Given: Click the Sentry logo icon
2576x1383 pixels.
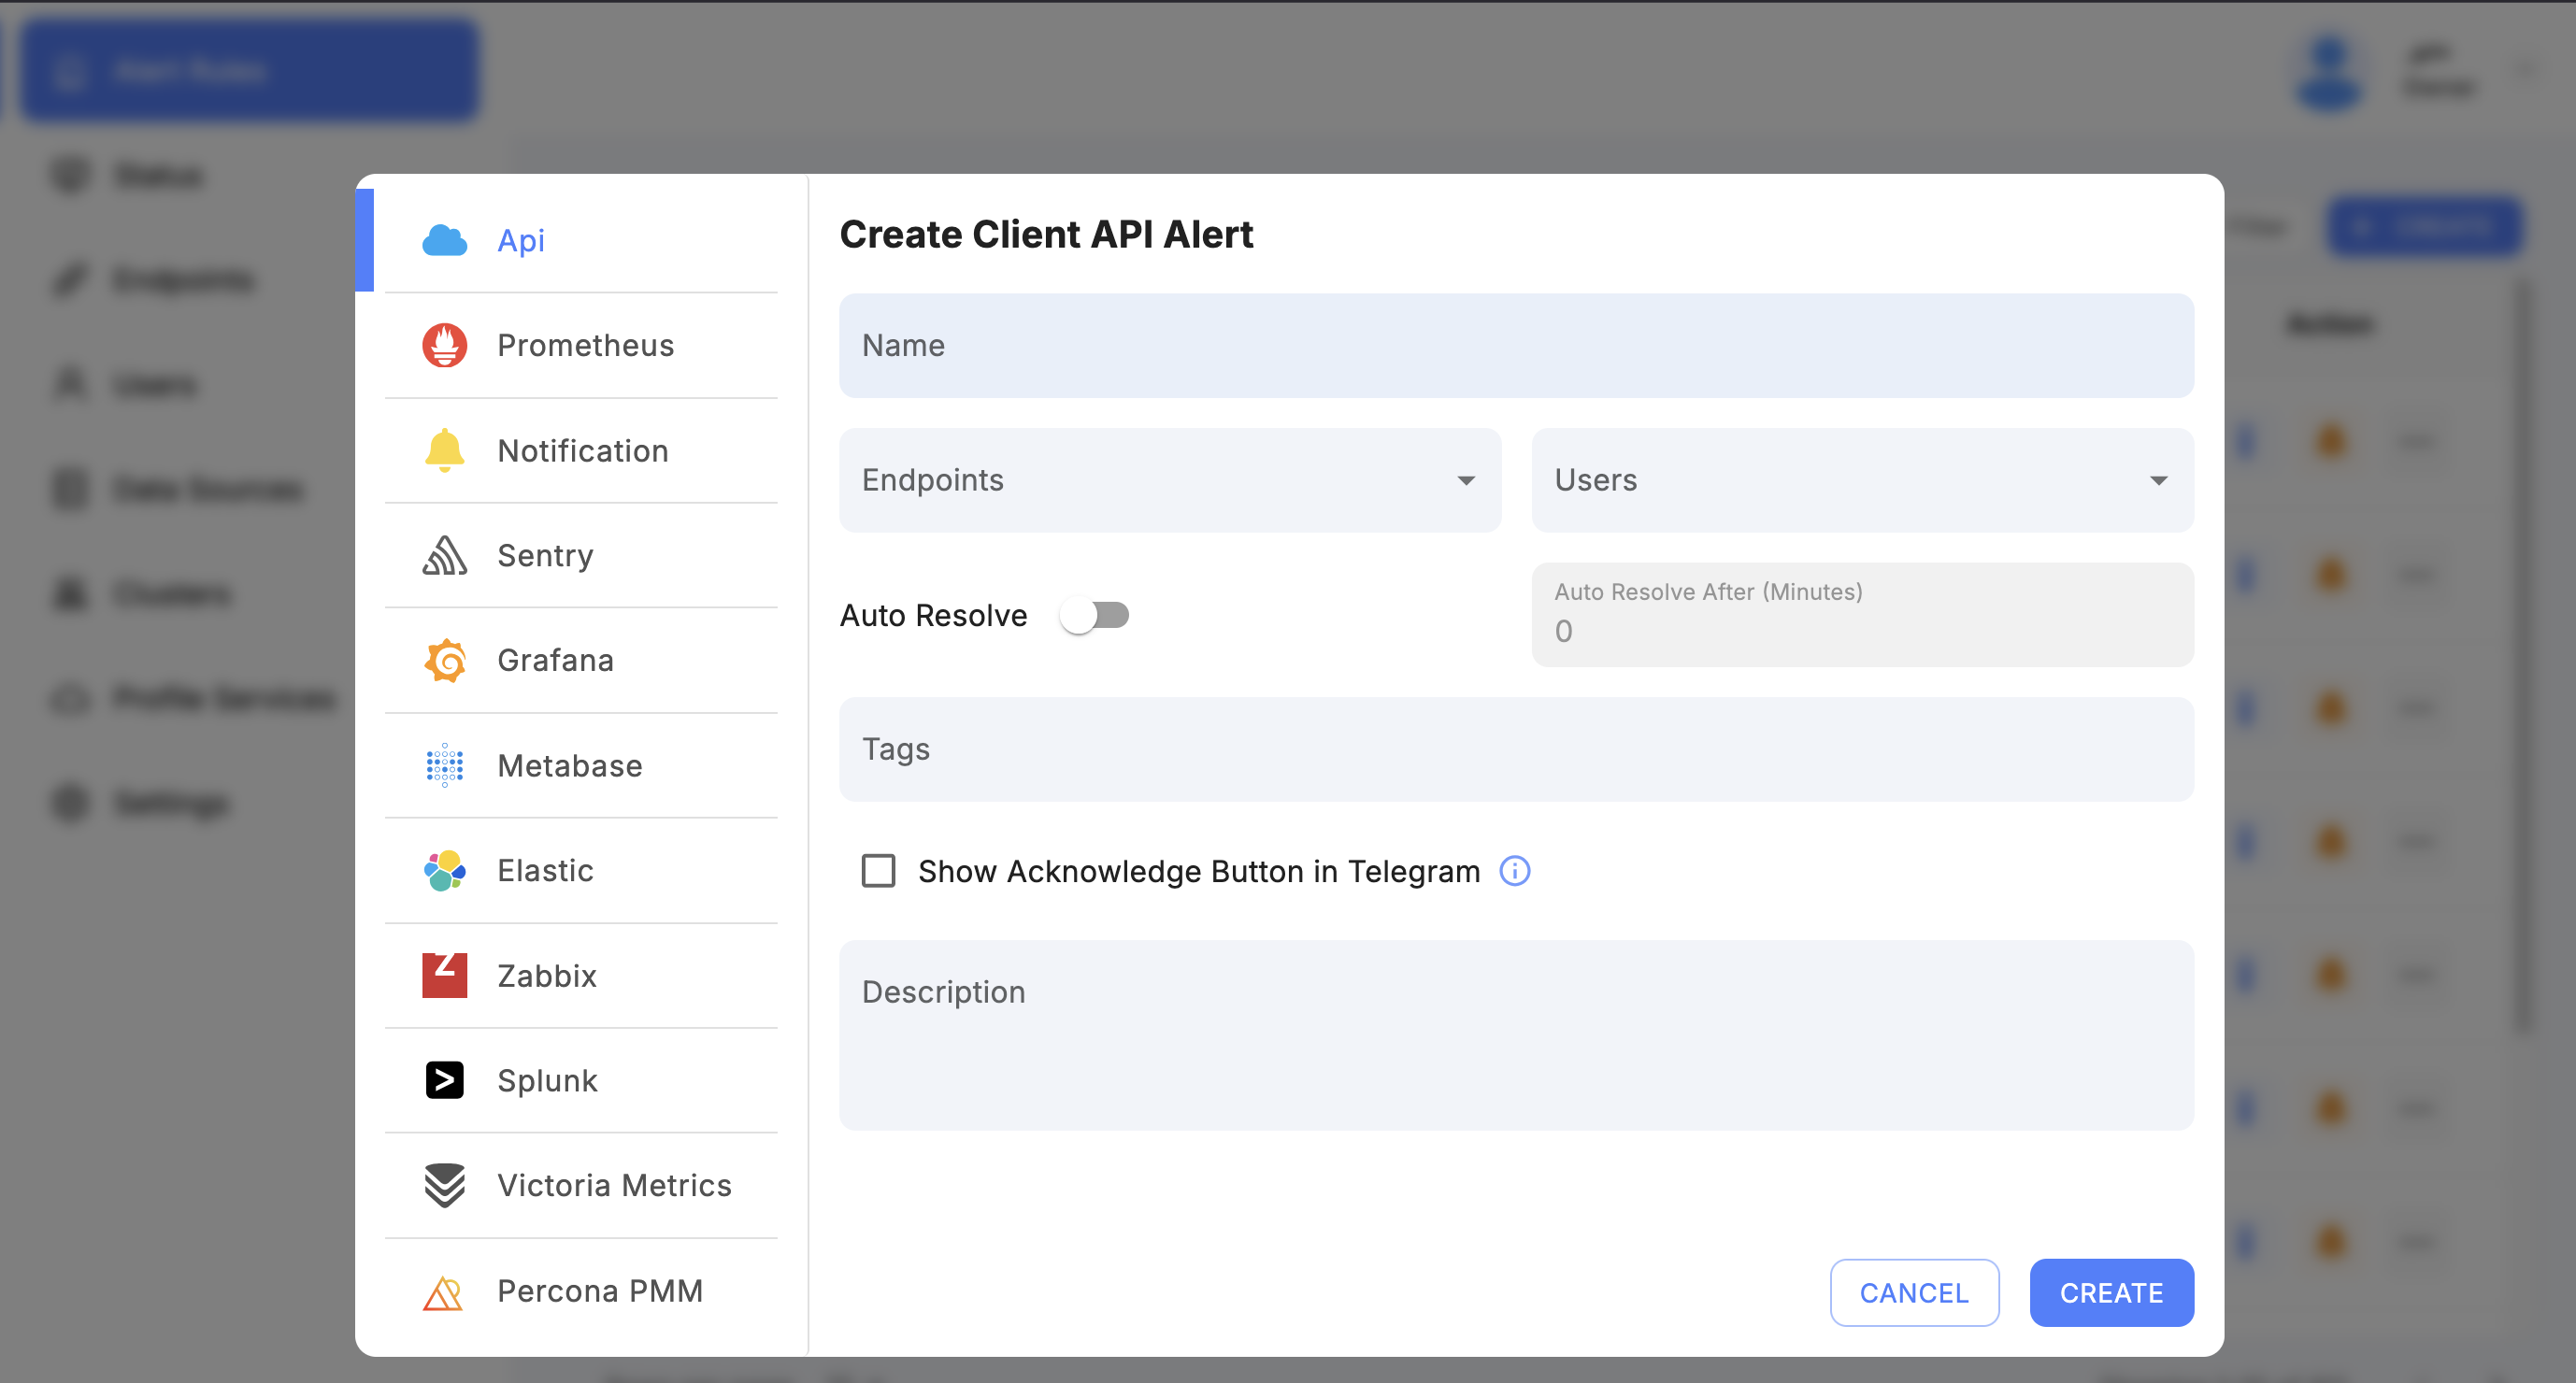Looking at the screenshot, I should 444,555.
